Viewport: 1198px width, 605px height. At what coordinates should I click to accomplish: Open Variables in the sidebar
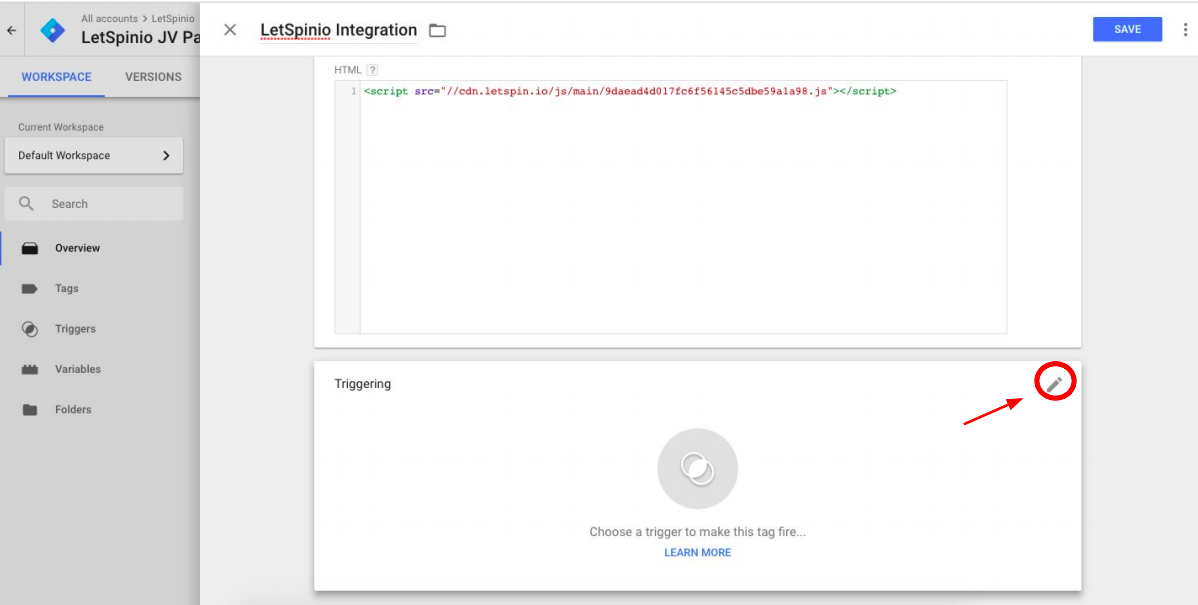point(78,369)
